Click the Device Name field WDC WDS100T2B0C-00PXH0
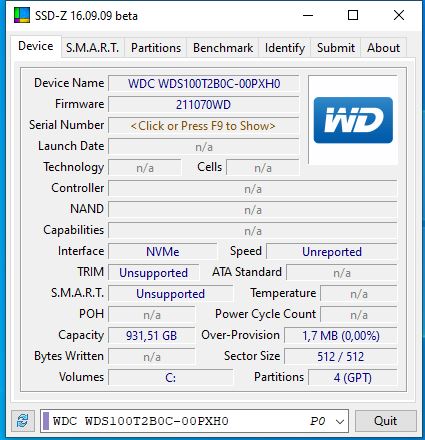The width and height of the screenshot is (425, 440). [203, 84]
